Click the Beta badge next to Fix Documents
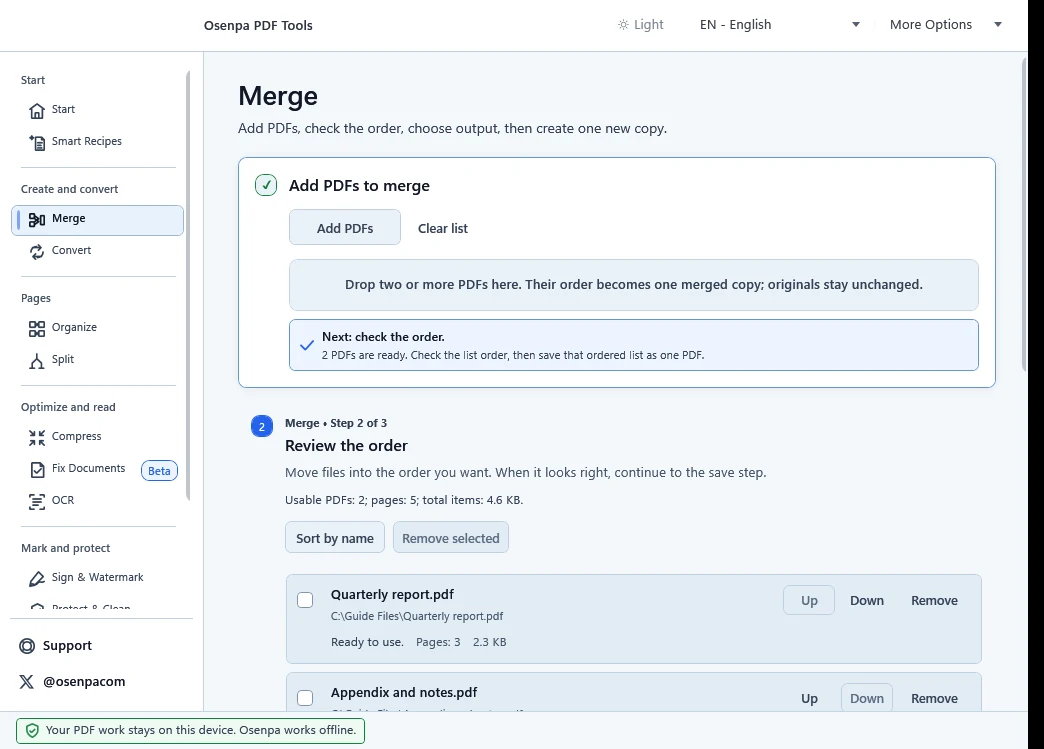 (159, 471)
